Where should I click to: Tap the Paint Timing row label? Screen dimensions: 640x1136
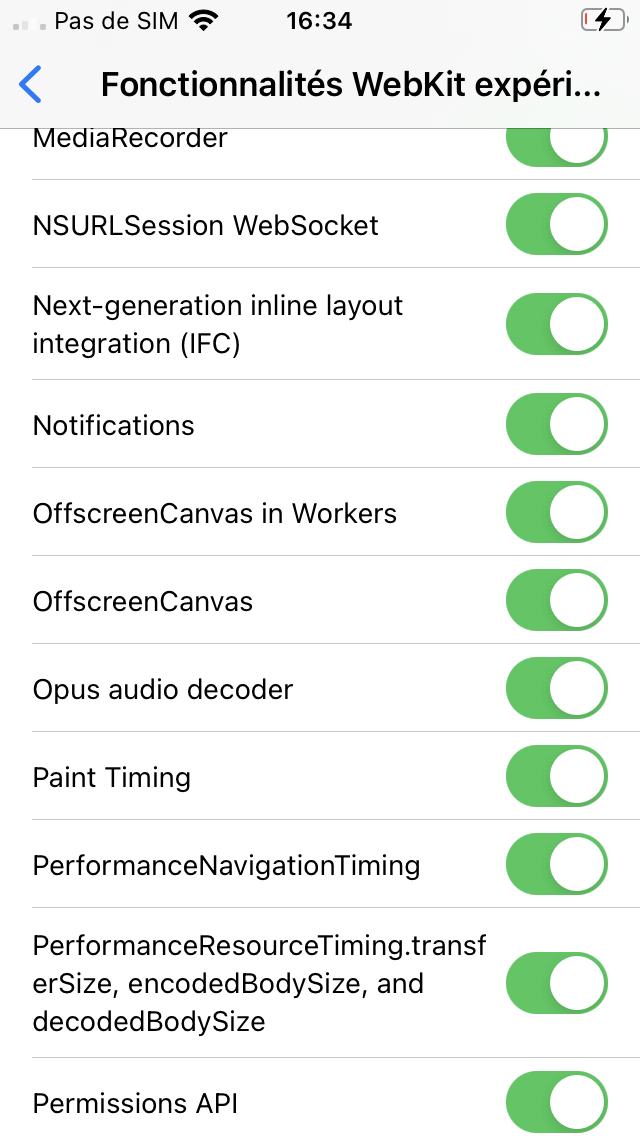(112, 777)
